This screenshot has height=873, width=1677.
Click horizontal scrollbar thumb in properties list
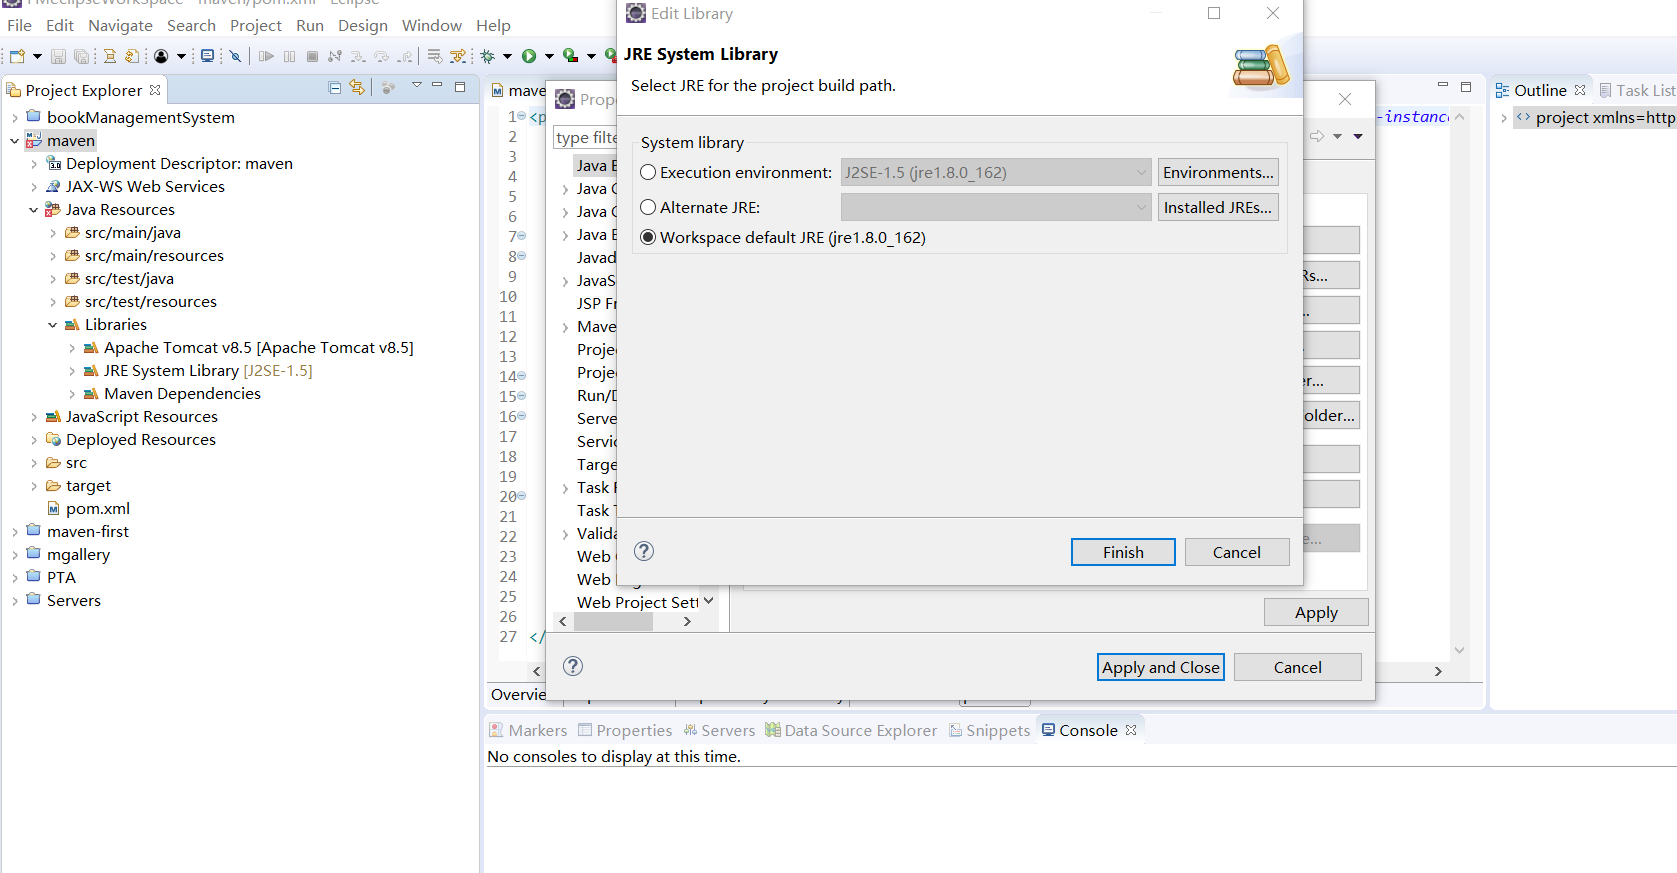613,621
